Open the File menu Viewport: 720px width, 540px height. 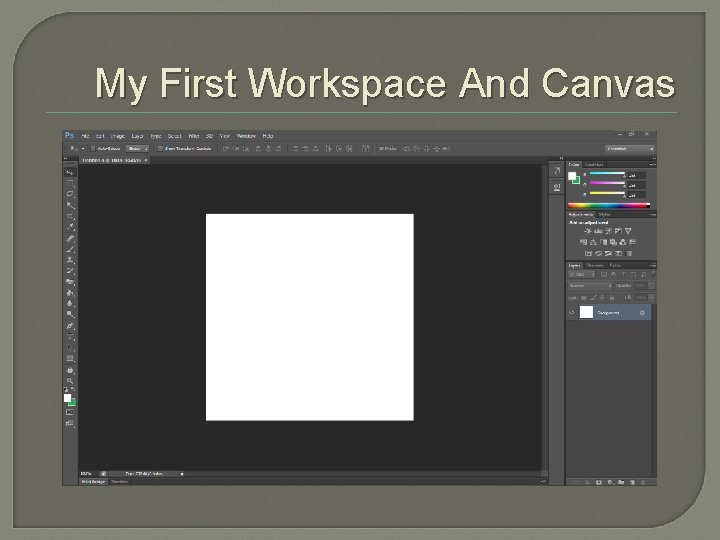(85, 136)
